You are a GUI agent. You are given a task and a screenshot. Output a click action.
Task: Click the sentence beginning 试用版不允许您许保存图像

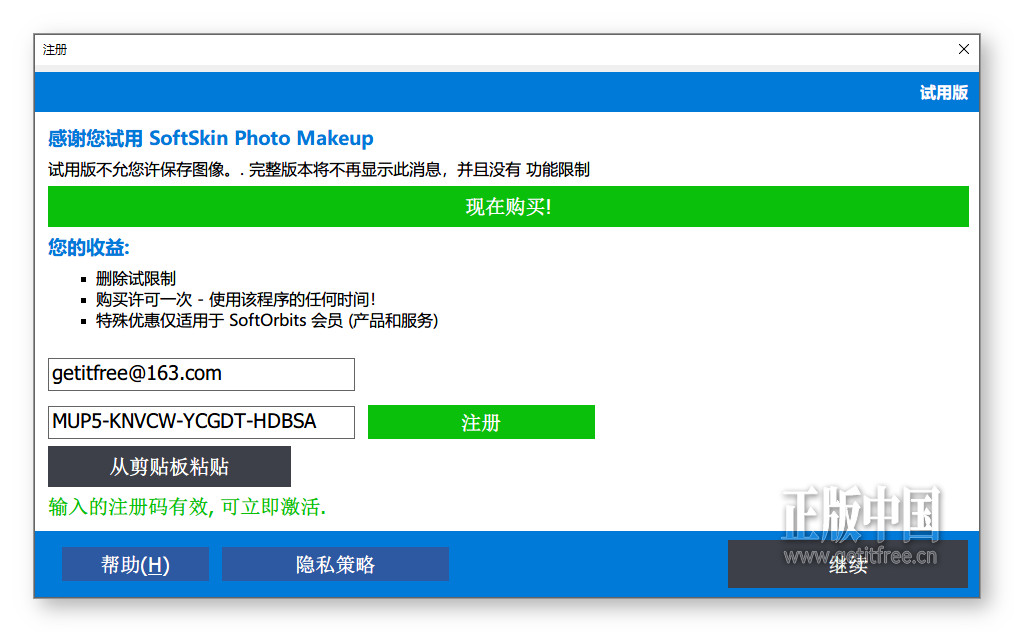click(319, 169)
